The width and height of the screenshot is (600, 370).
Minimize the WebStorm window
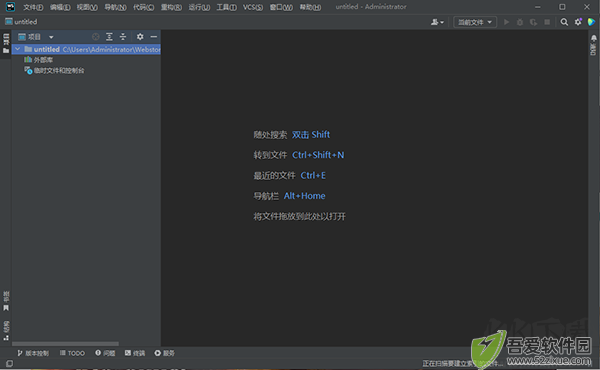click(538, 7)
